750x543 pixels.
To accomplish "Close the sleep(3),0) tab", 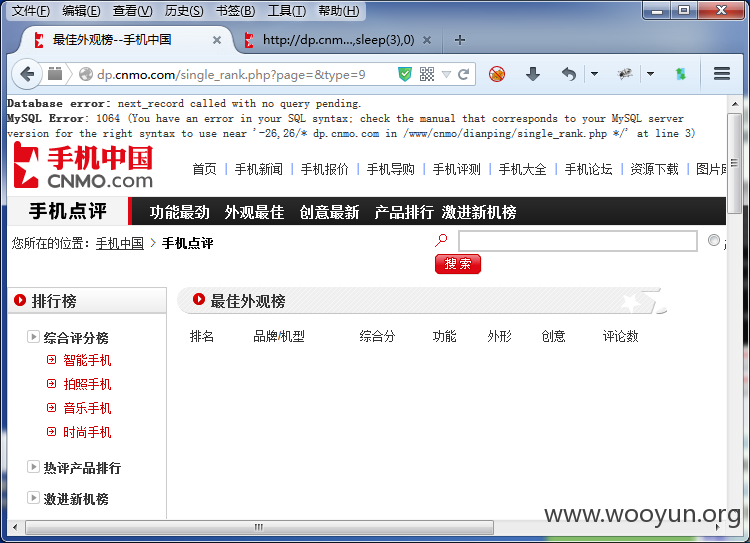I will pos(427,40).
